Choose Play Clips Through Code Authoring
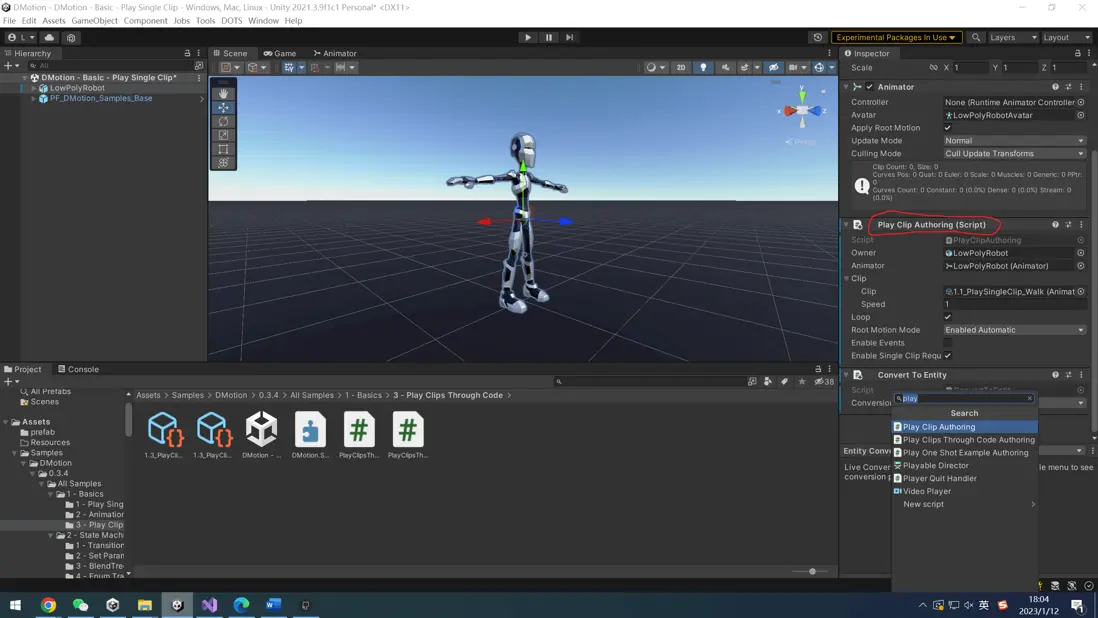This screenshot has width=1098, height=618. (968, 440)
